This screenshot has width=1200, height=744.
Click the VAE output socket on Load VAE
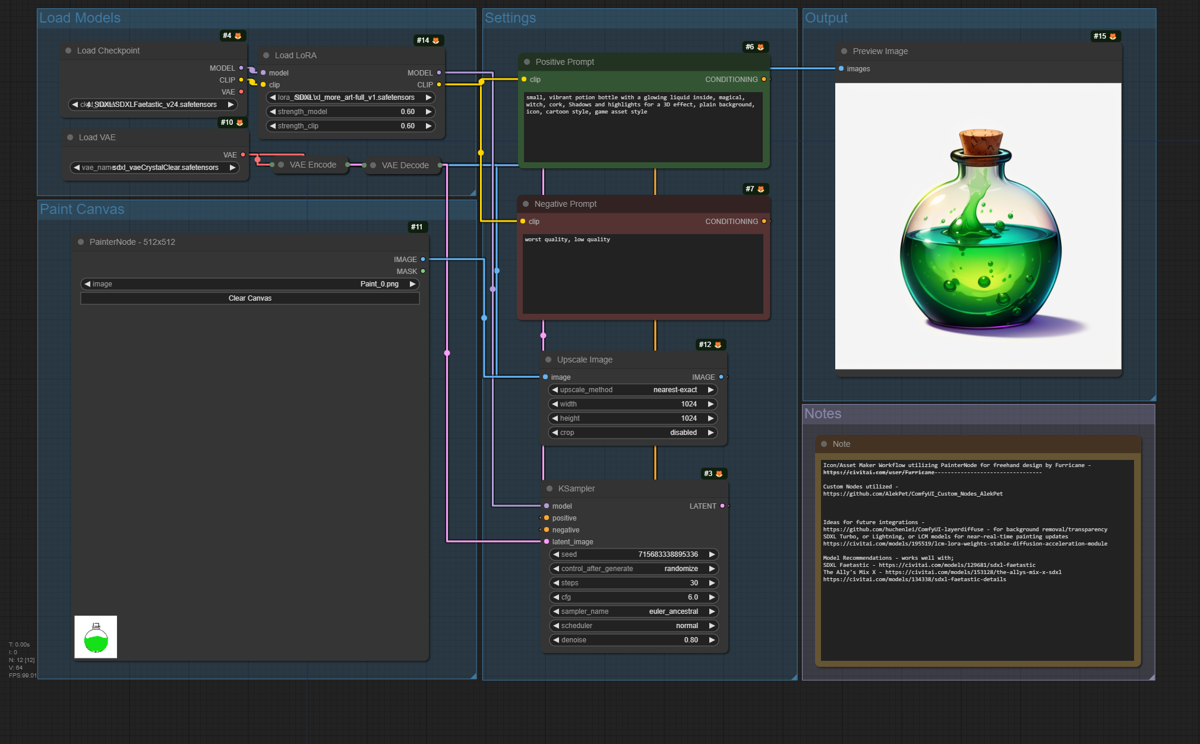tap(243, 155)
